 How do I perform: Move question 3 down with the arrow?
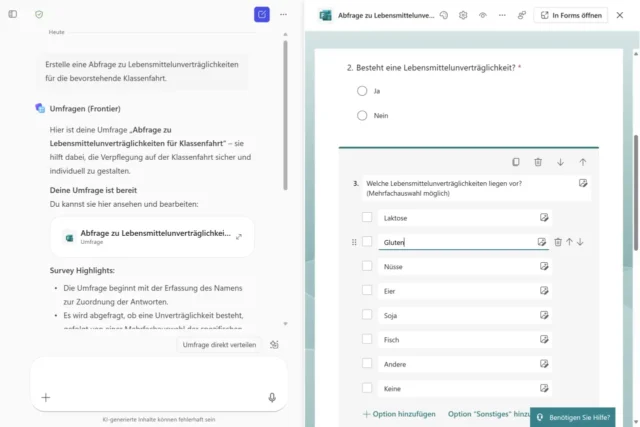pos(560,162)
